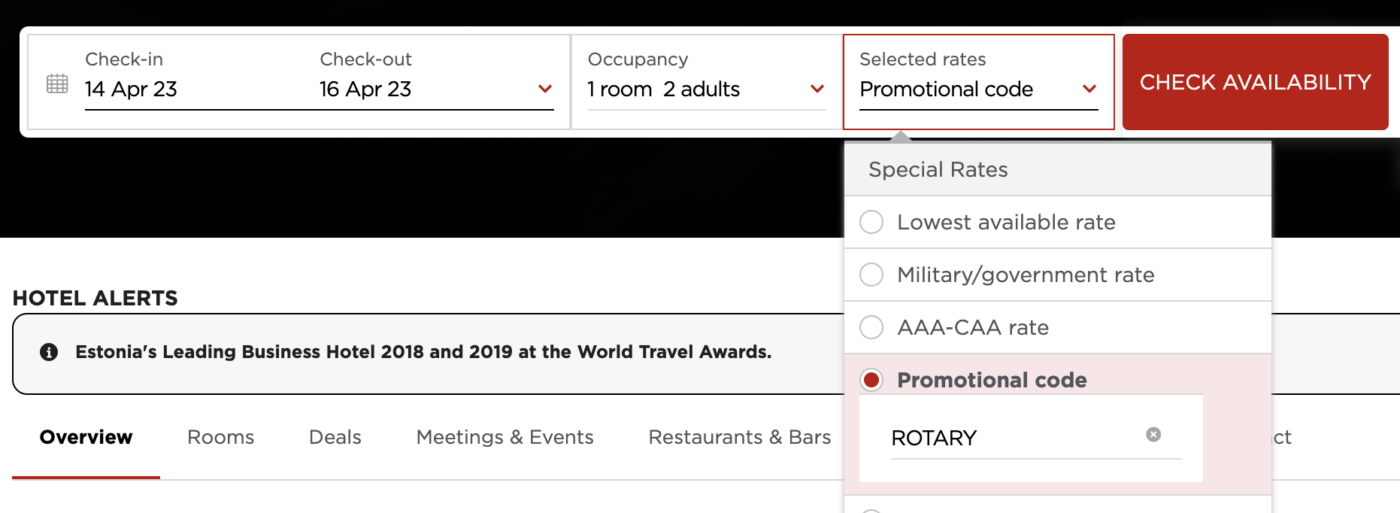Select the Overview tab
Viewport: 1400px width, 513px height.
[x=86, y=437]
